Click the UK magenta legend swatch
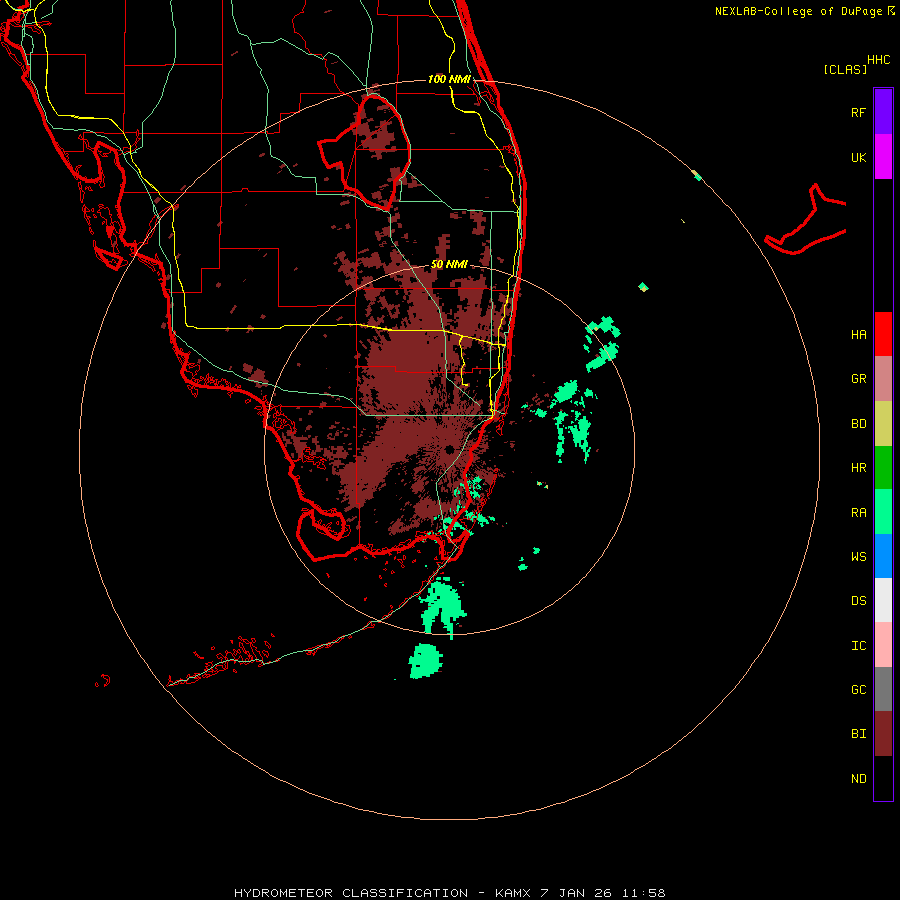The image size is (900, 900). [883, 157]
